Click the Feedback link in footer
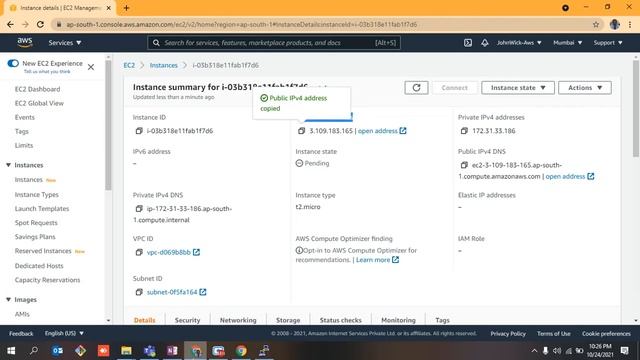Viewport: 640px width, 360px height. 21,333
